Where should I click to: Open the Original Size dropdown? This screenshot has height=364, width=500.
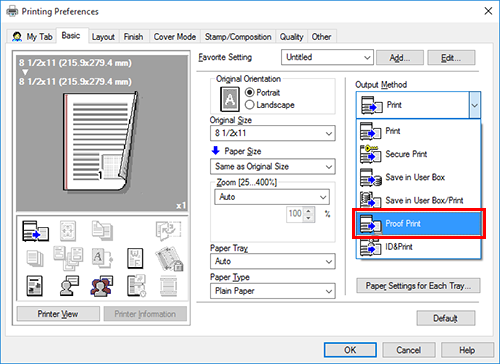coord(273,133)
